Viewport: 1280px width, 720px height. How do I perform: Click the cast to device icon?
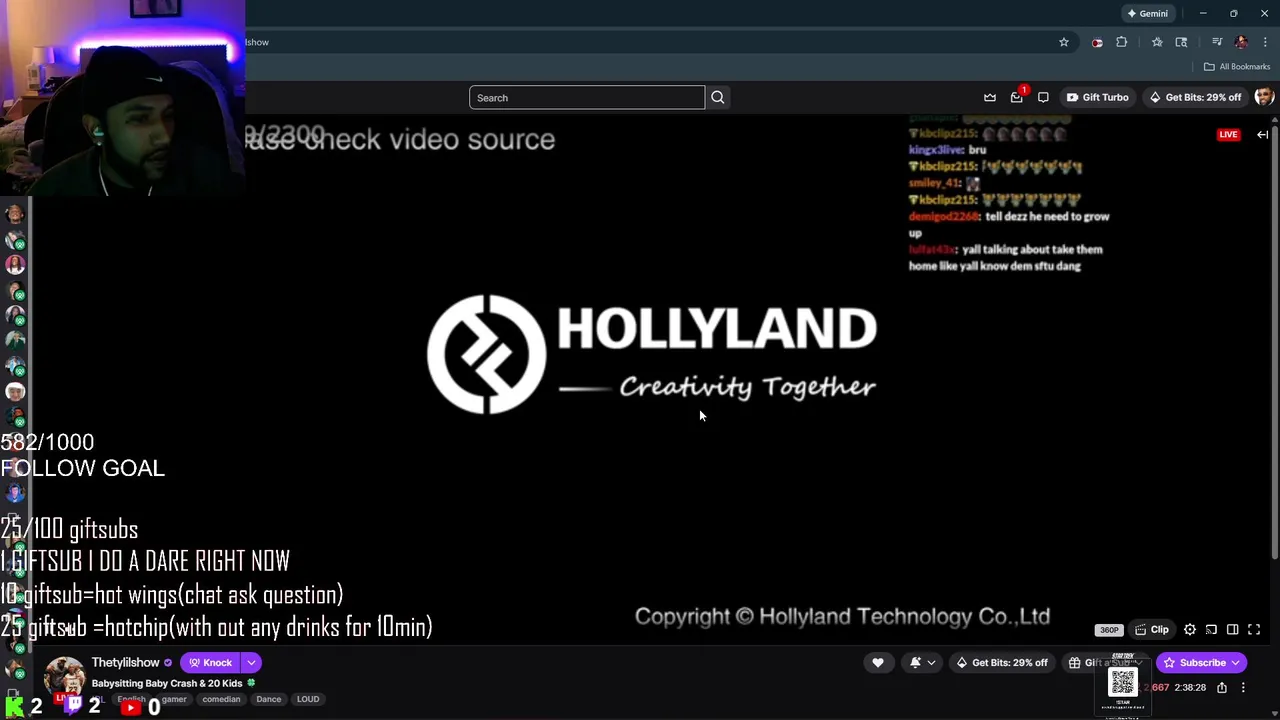tap(1211, 630)
